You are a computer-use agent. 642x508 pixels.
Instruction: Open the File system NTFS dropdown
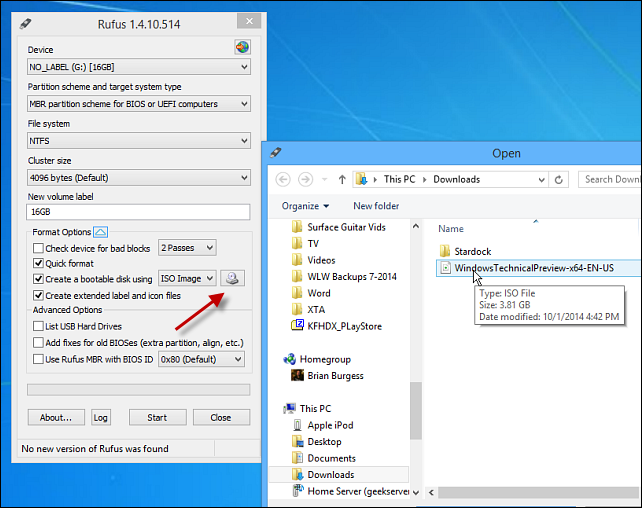(138, 141)
